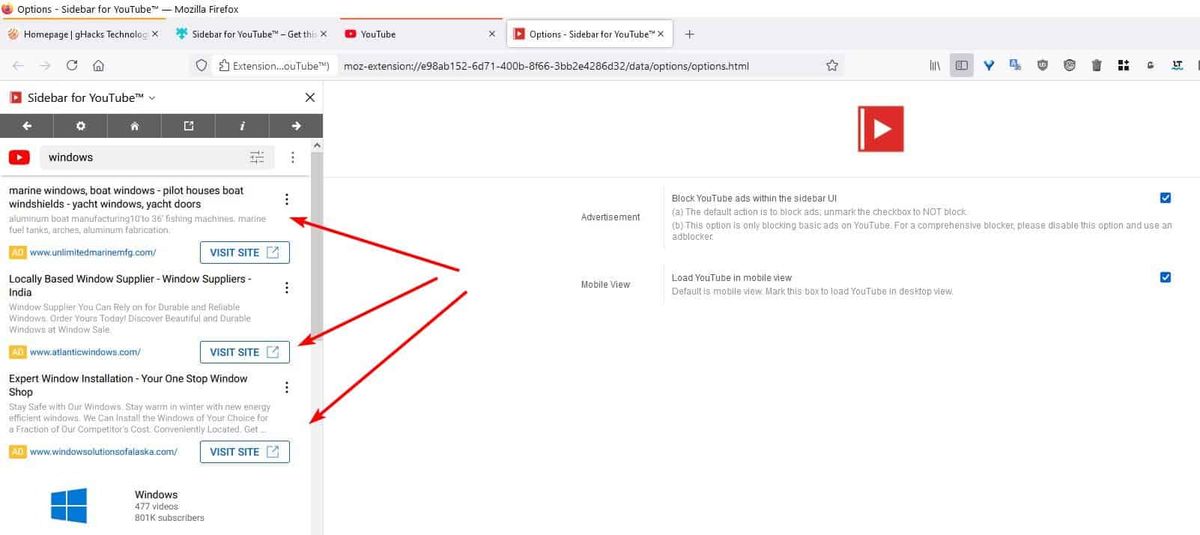Open www.windowsolutionsofalaska.com link

103,452
